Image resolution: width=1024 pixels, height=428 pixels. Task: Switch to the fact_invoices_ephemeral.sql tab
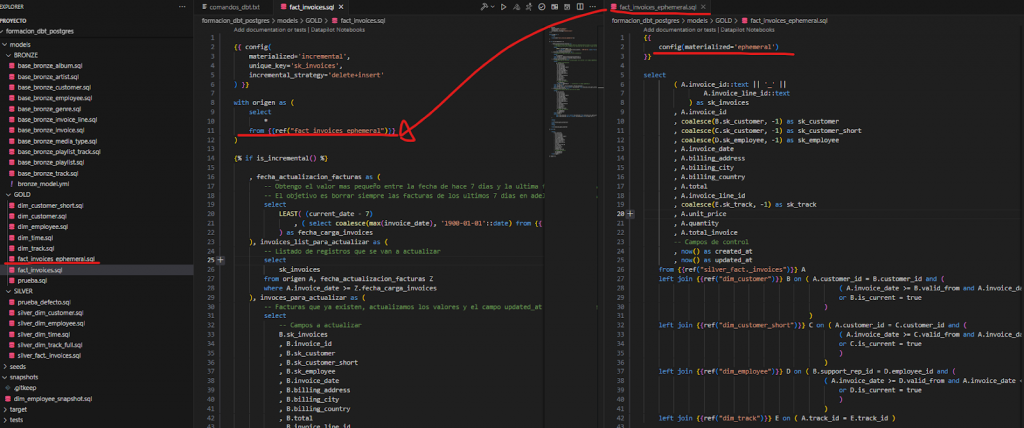coord(658,7)
